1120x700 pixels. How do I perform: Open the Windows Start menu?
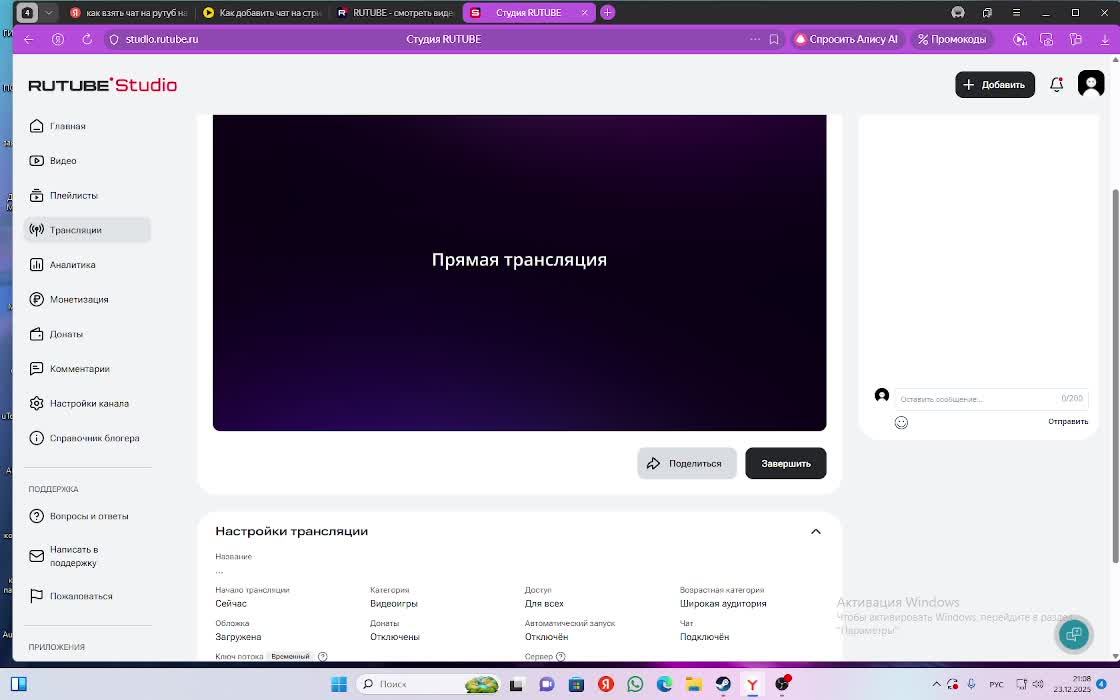pos(339,684)
